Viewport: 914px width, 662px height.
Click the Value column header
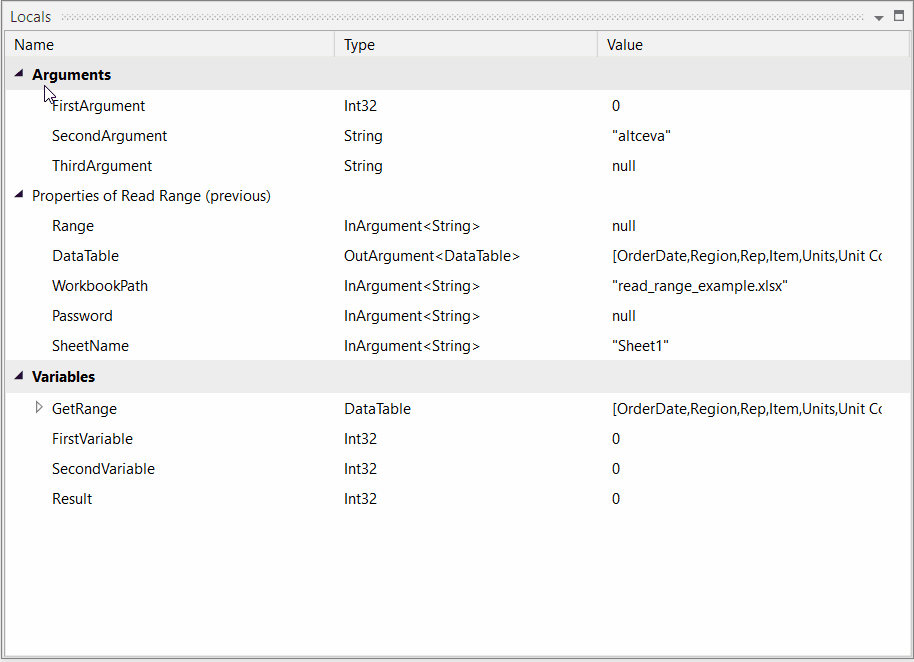754,45
